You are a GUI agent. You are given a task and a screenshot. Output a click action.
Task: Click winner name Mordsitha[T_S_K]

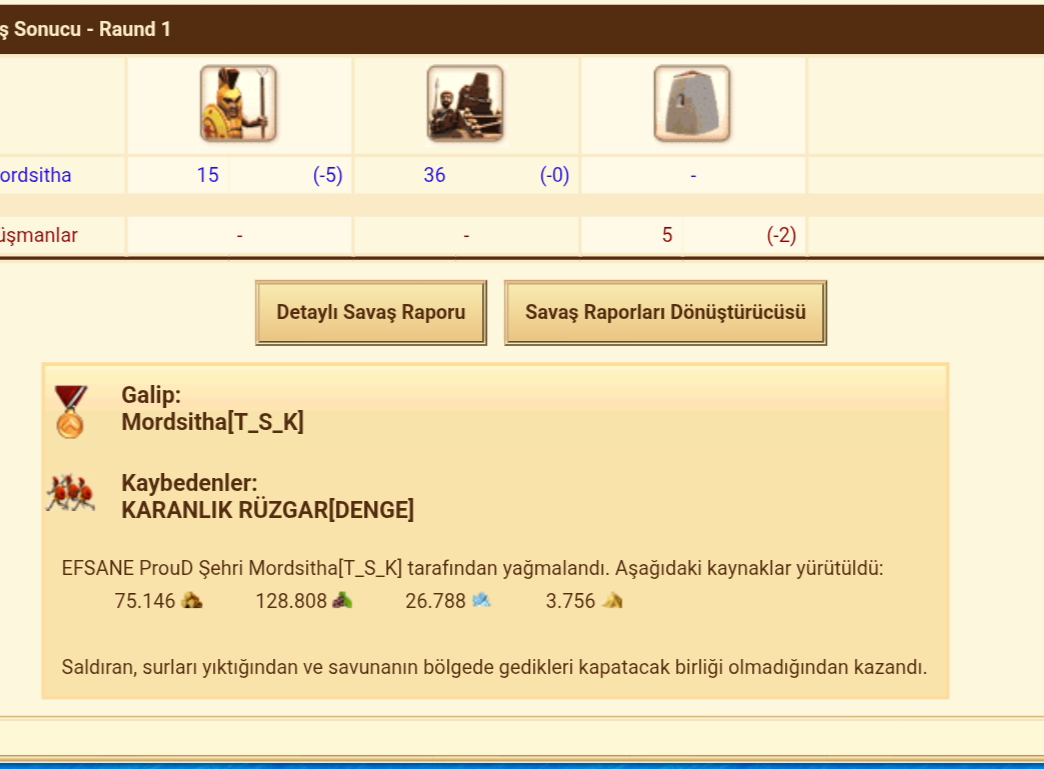pos(212,422)
